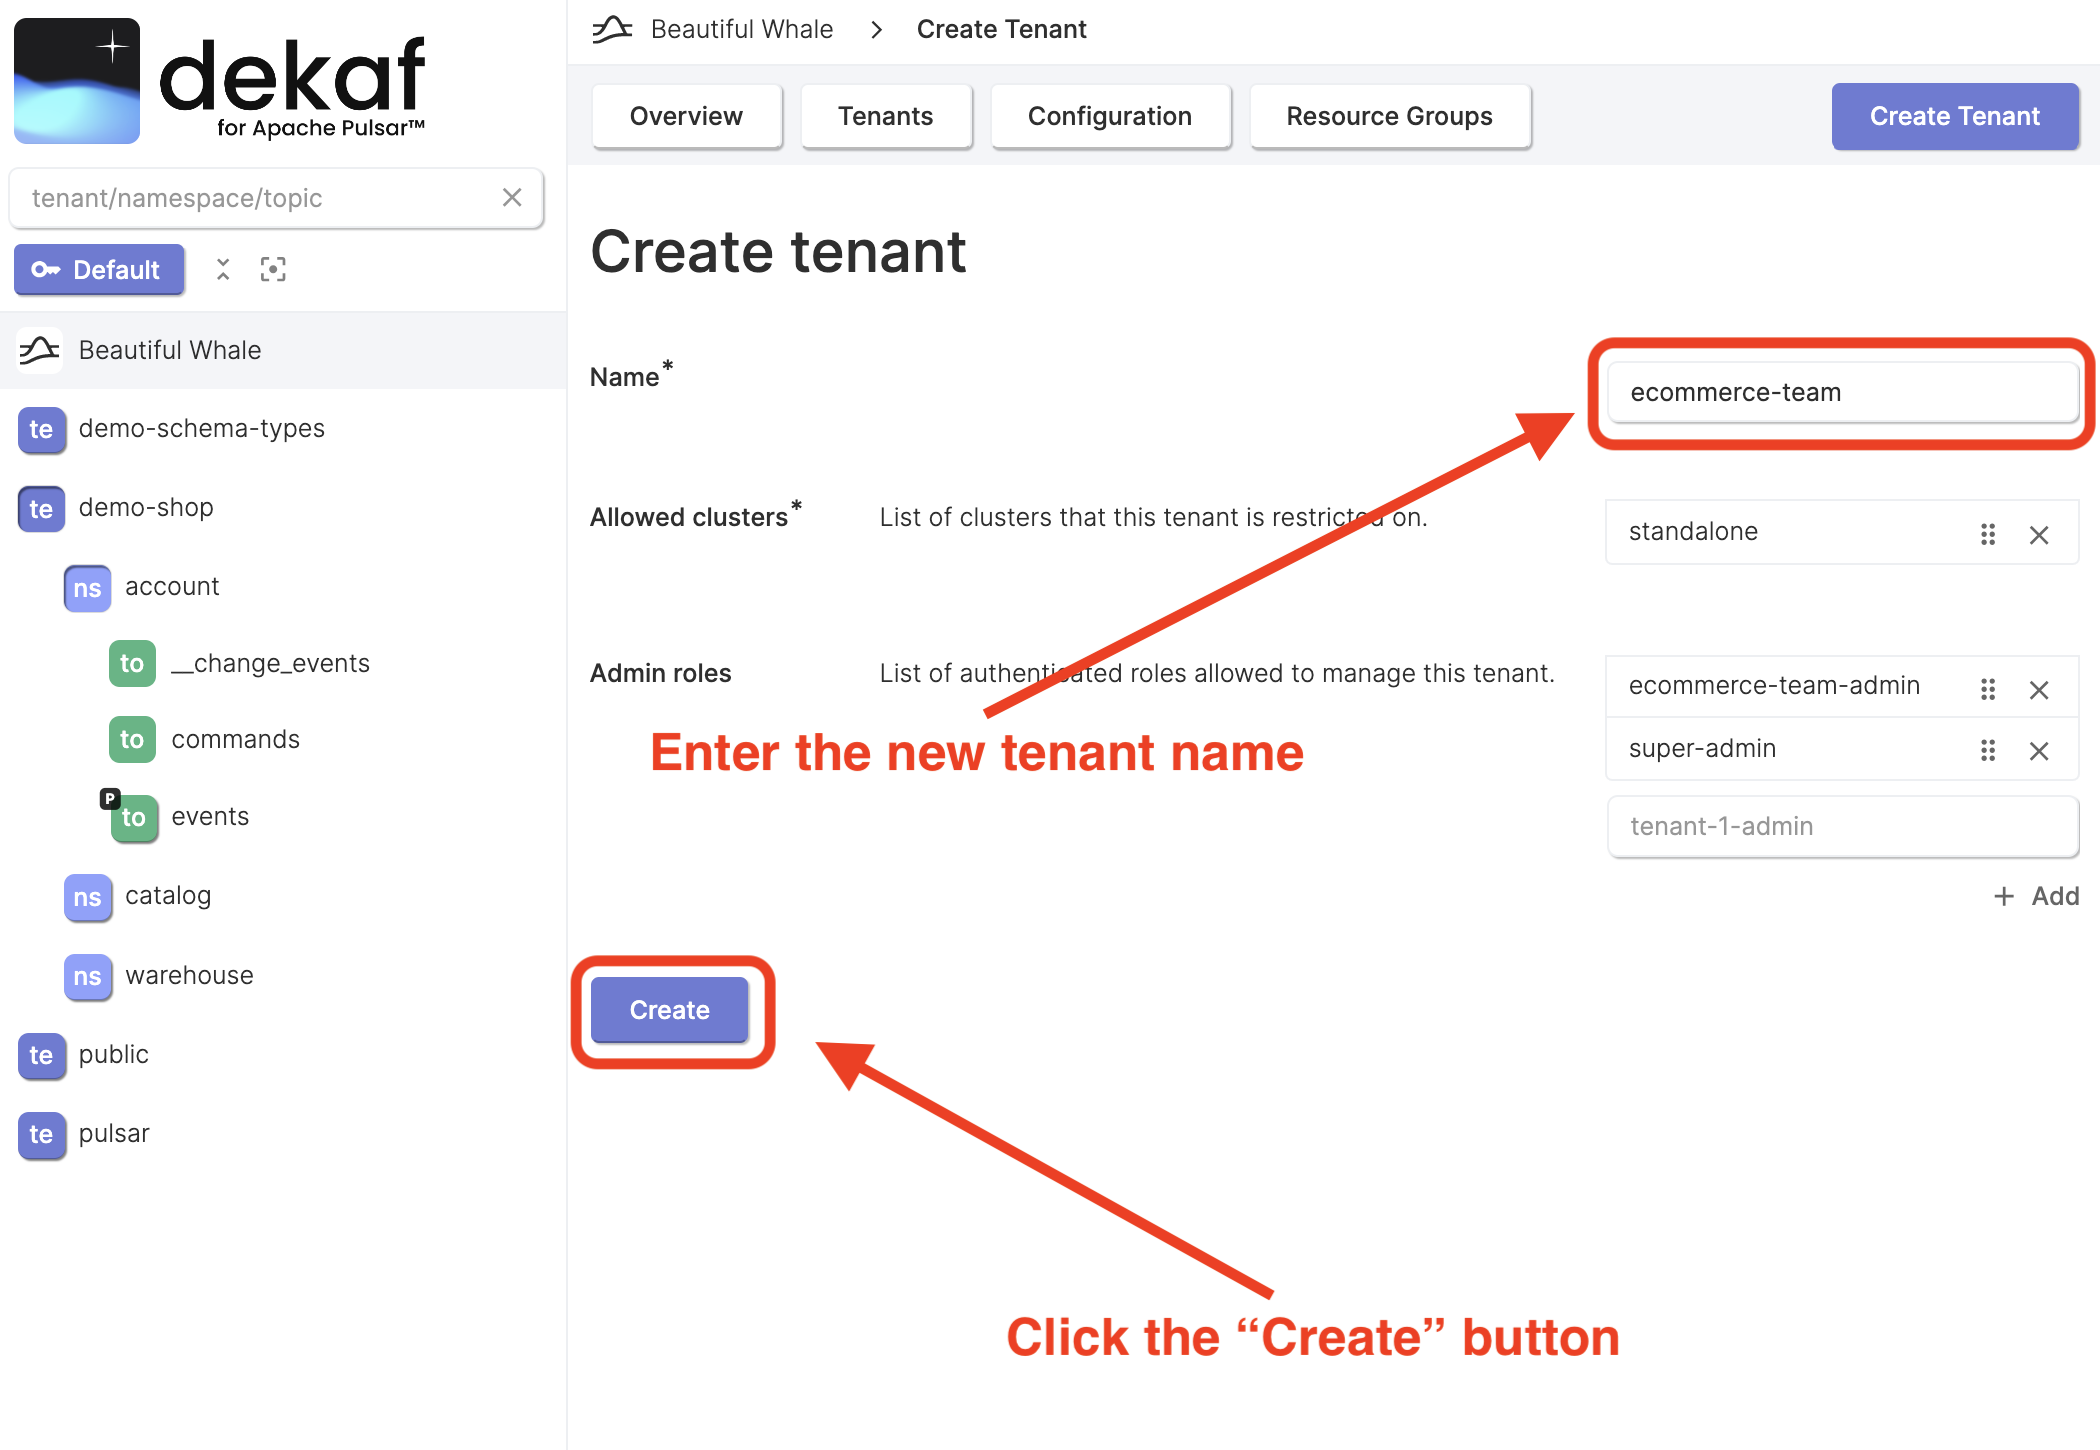This screenshot has height=1450, width=2100.
Task: Click the events partitioned topic badge
Action: click(x=133, y=818)
